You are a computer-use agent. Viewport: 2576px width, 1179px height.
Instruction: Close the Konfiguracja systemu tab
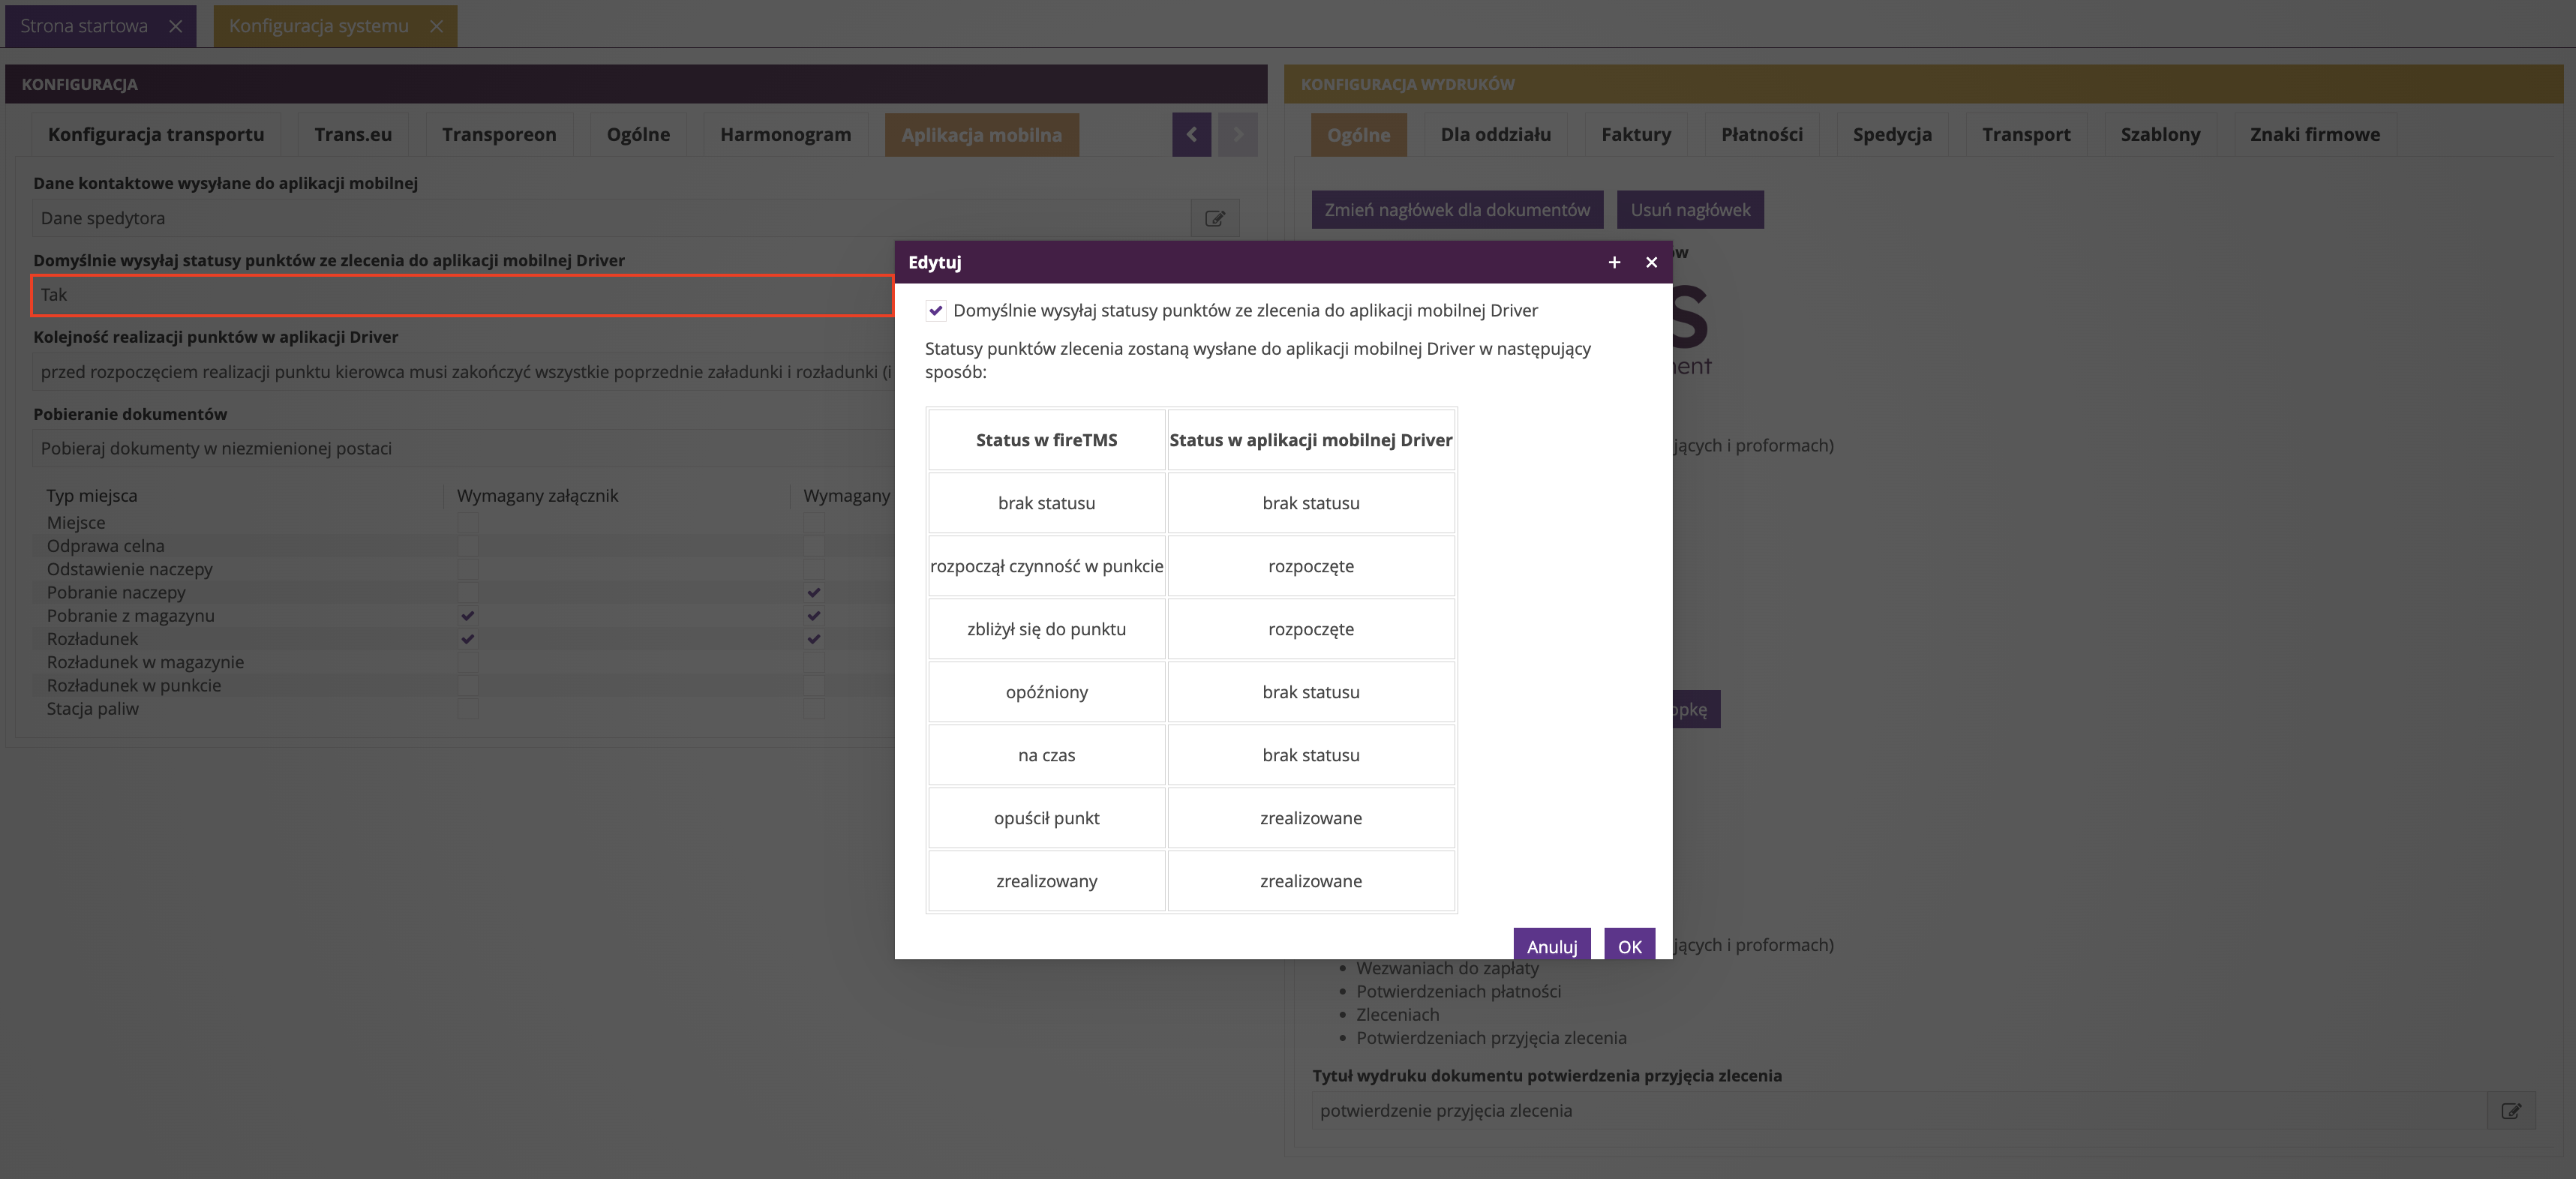pos(436,26)
